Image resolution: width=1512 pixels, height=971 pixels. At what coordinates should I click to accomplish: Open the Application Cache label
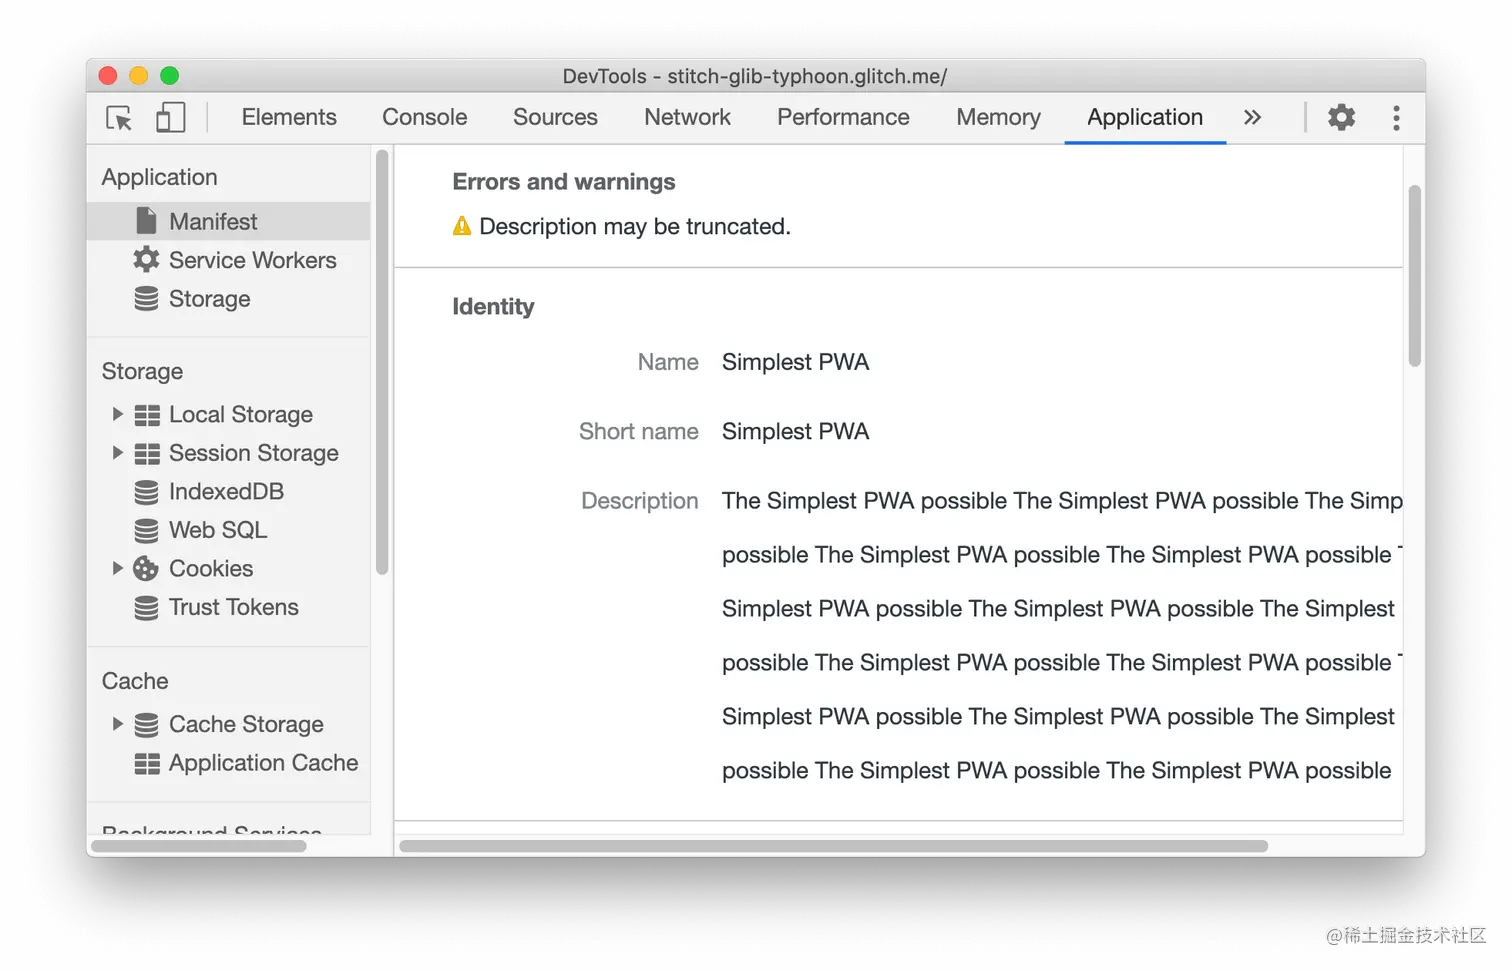point(263,763)
